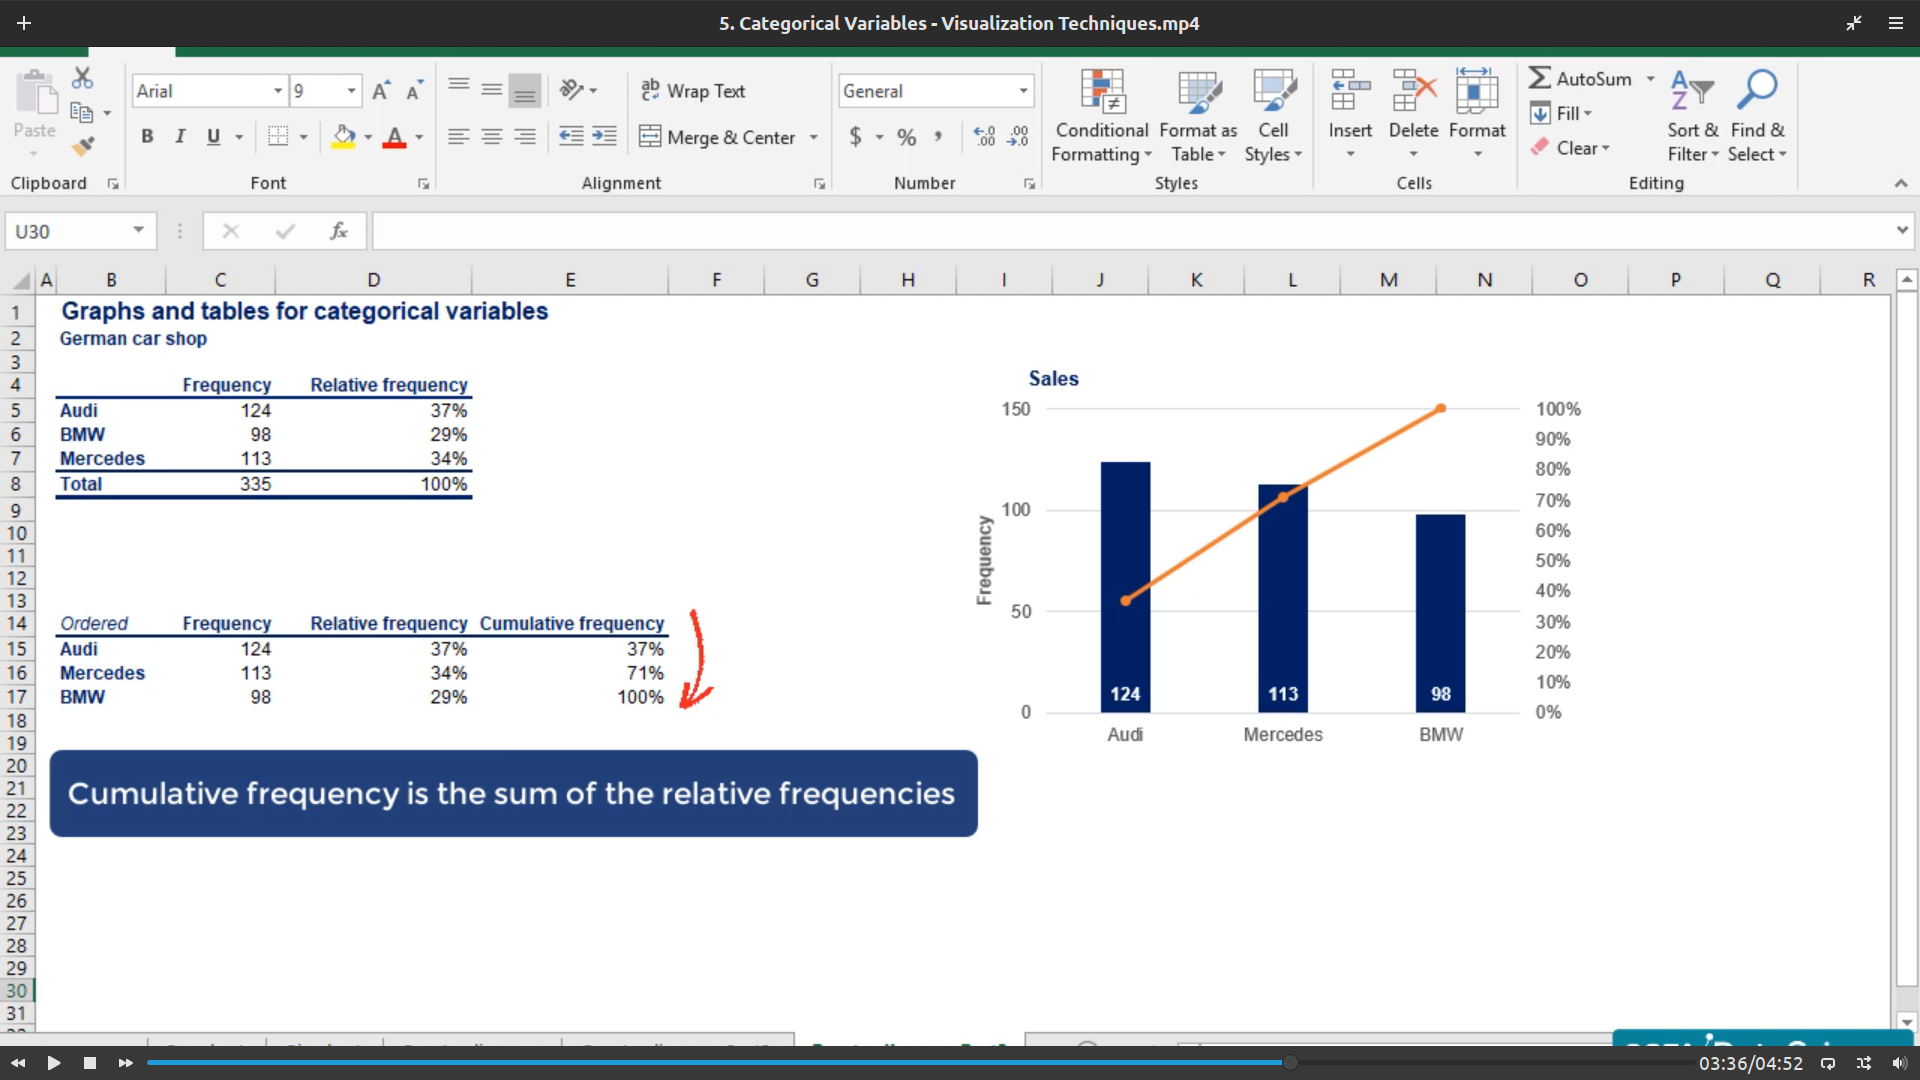Click the Format Painter brush icon
Image resolution: width=1920 pixels, height=1080 pixels.
(x=83, y=147)
